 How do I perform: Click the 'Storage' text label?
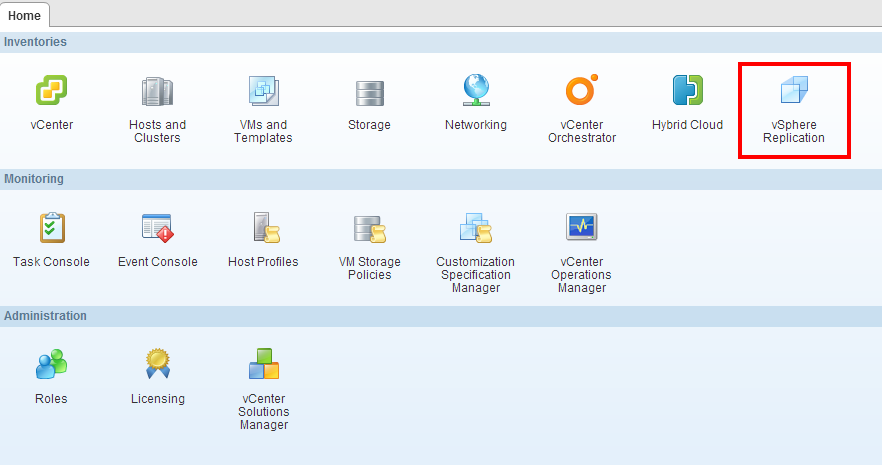coord(369,125)
